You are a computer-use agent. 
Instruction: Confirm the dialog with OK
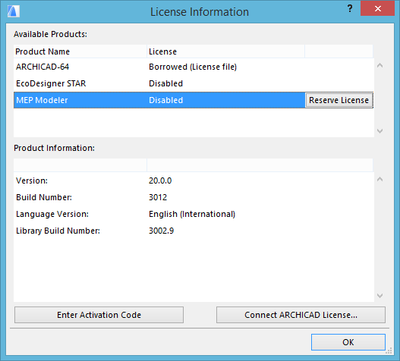click(x=348, y=342)
